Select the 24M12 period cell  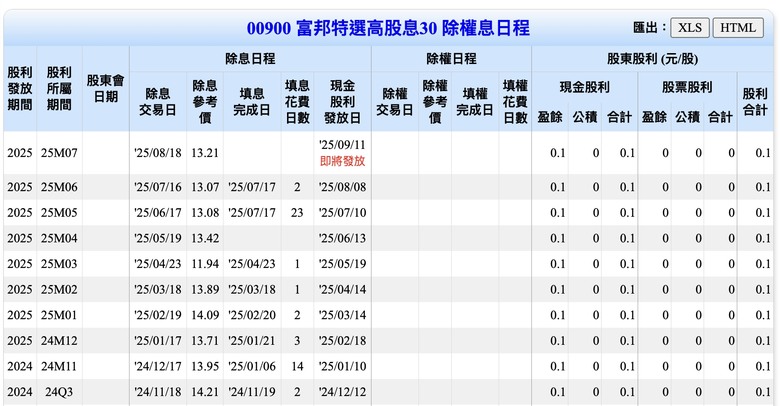(59, 341)
